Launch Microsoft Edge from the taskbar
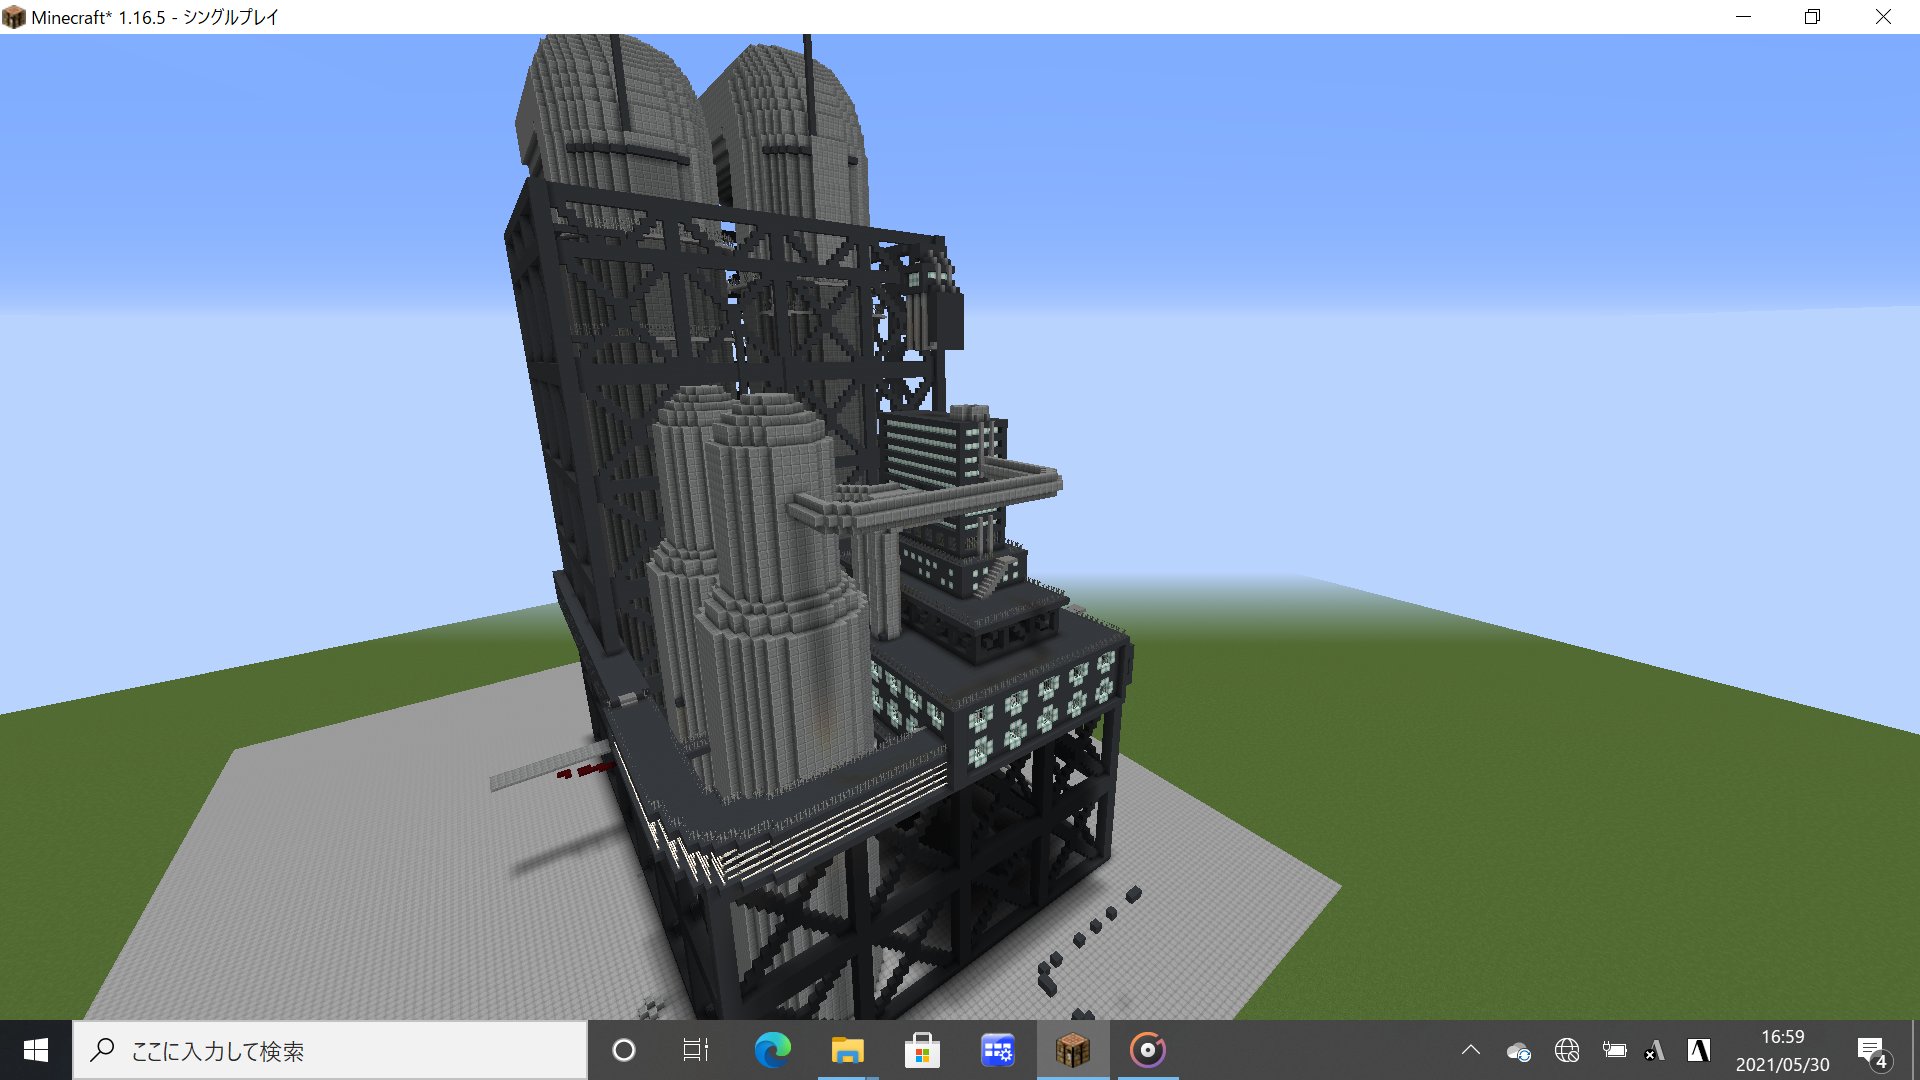 click(x=771, y=1050)
